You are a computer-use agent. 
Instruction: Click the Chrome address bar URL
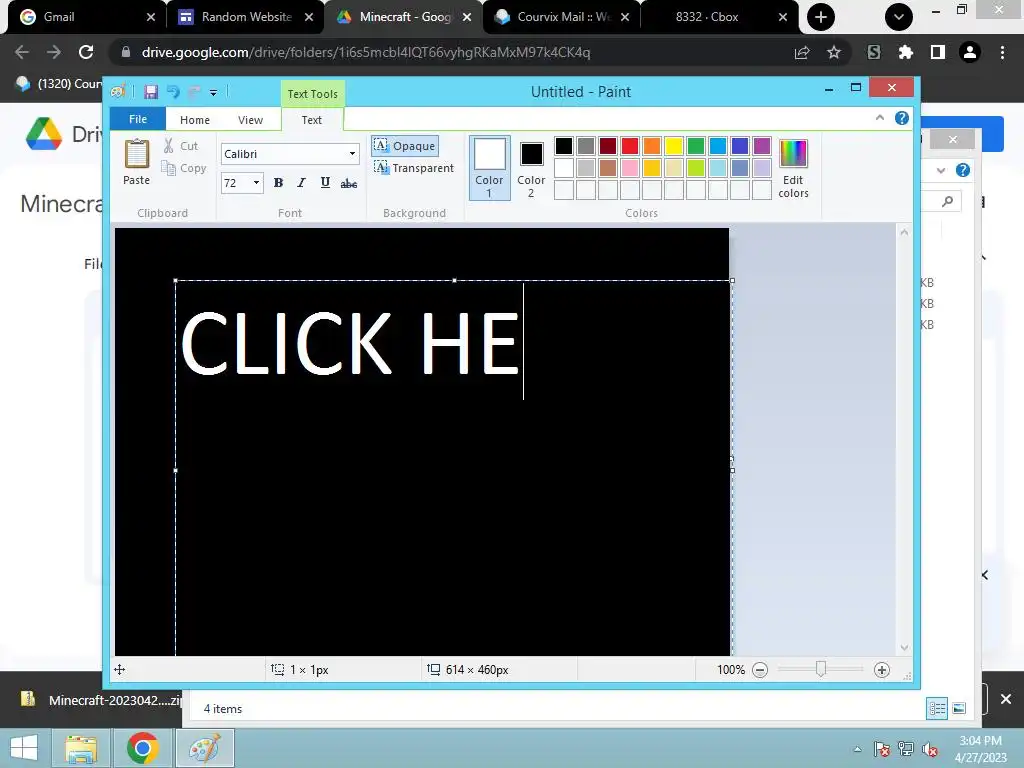click(366, 52)
